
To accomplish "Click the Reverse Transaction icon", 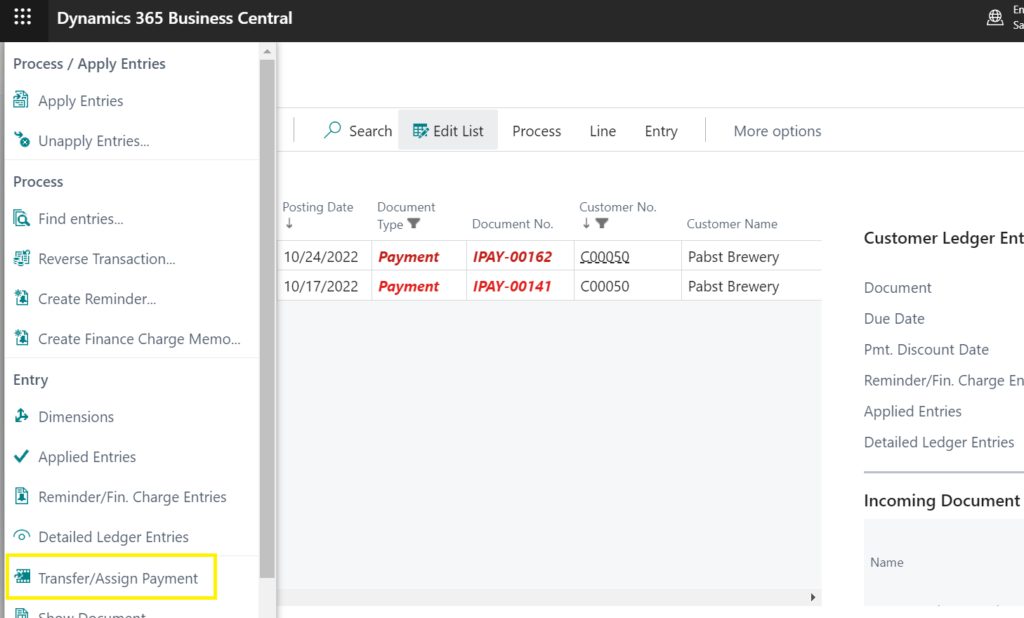I will coord(21,259).
